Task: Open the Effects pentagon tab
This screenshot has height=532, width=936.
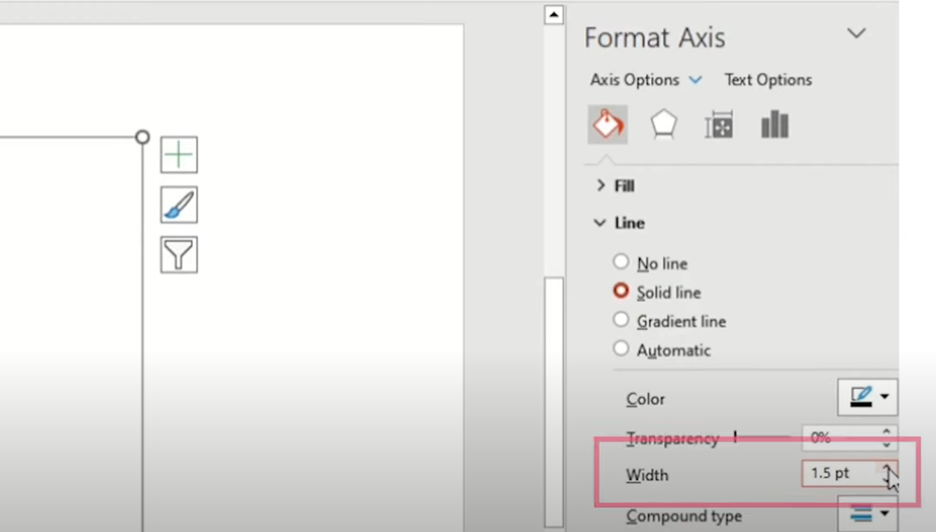Action: pyautogui.click(x=663, y=125)
